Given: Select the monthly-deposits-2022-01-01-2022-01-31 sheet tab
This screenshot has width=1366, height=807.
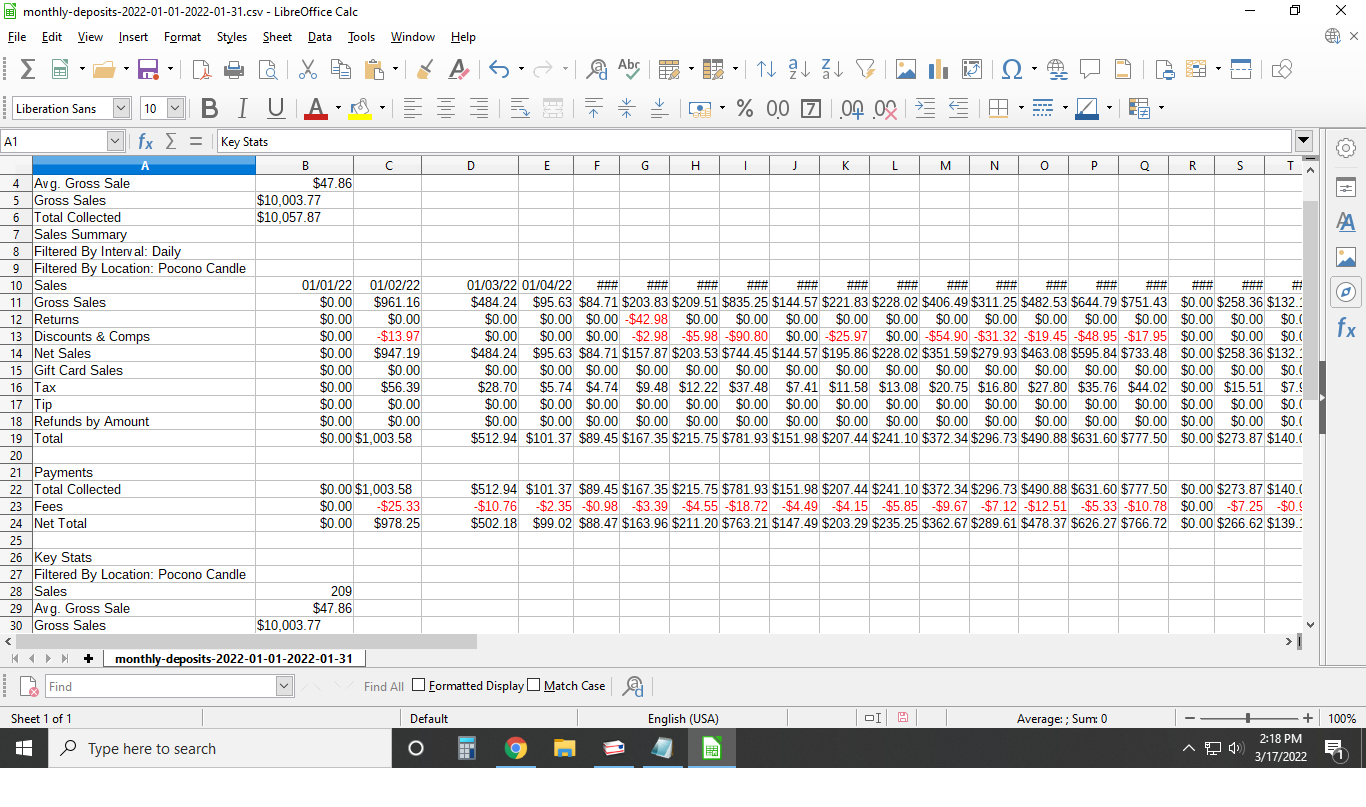Looking at the screenshot, I should coord(236,658).
